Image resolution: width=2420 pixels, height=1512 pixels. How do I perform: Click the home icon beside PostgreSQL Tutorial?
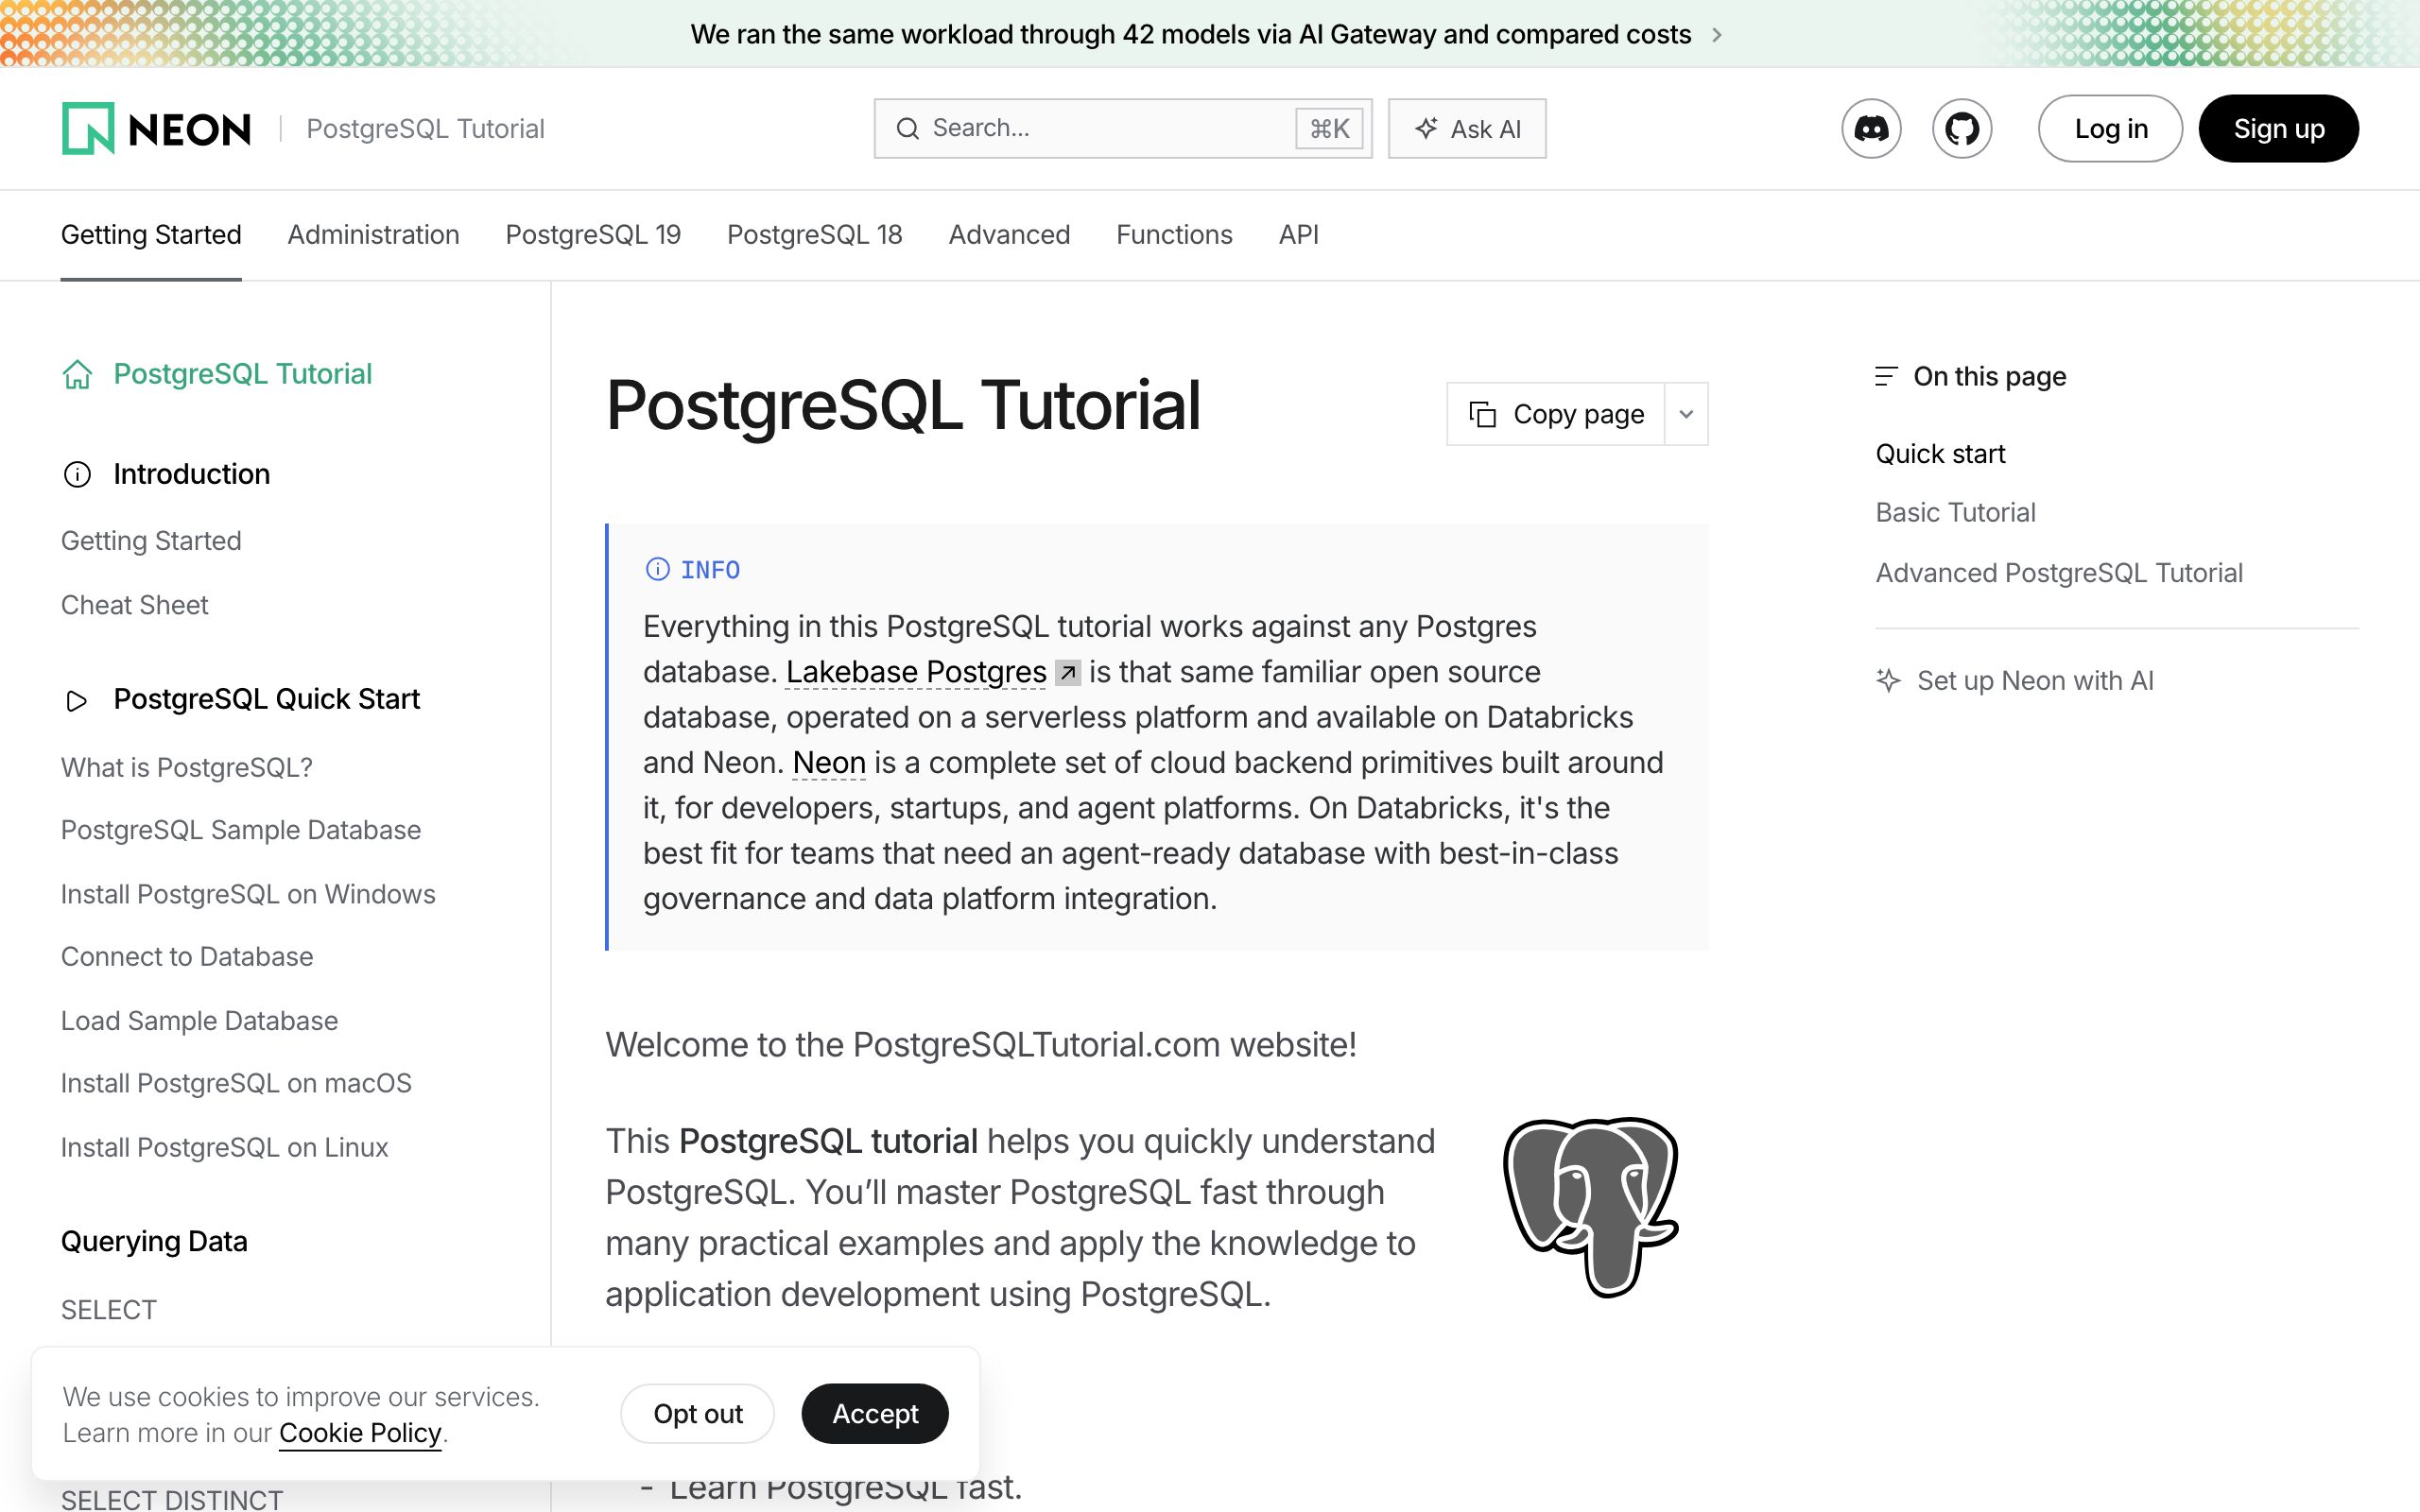(x=77, y=374)
